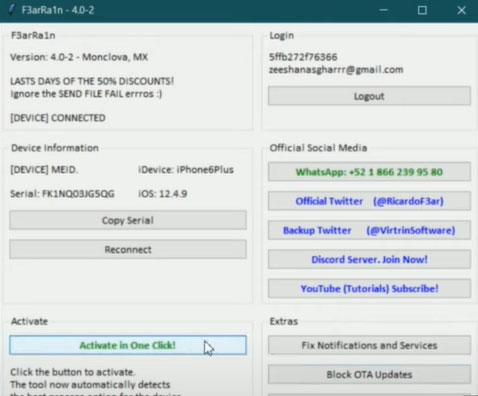
Task: Click the Reconnect button
Action: [128, 249]
